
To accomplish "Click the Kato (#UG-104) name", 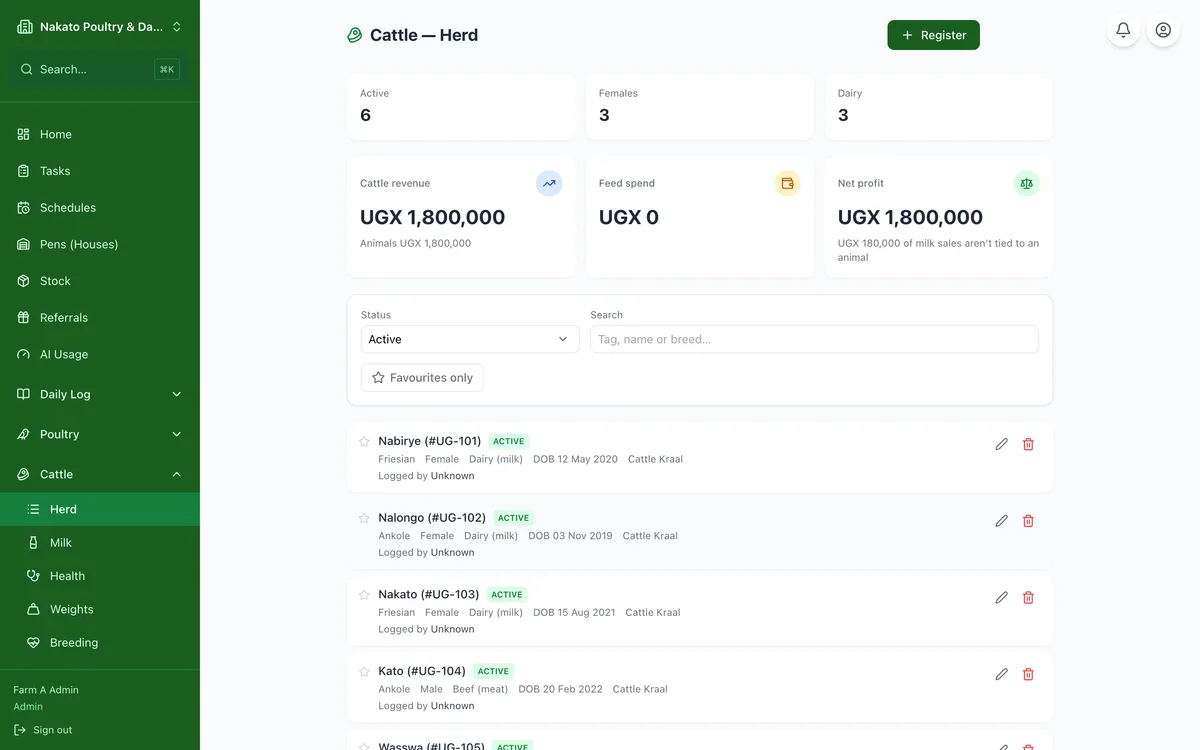I will click(422, 671).
